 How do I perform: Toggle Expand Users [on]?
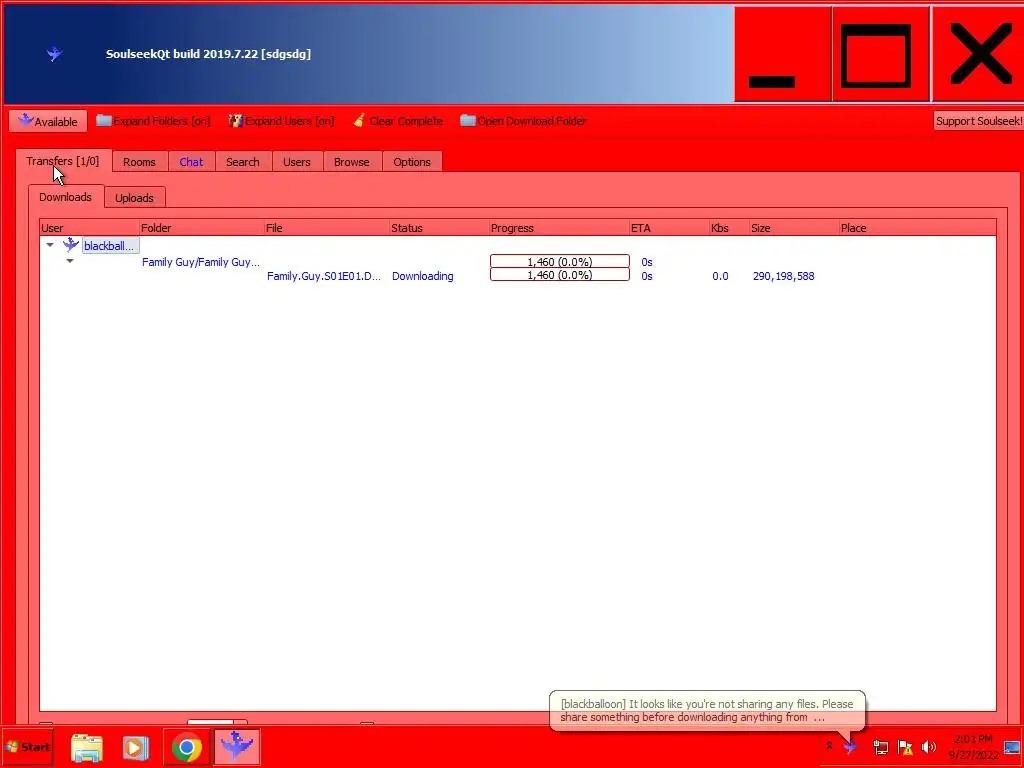tap(281, 121)
